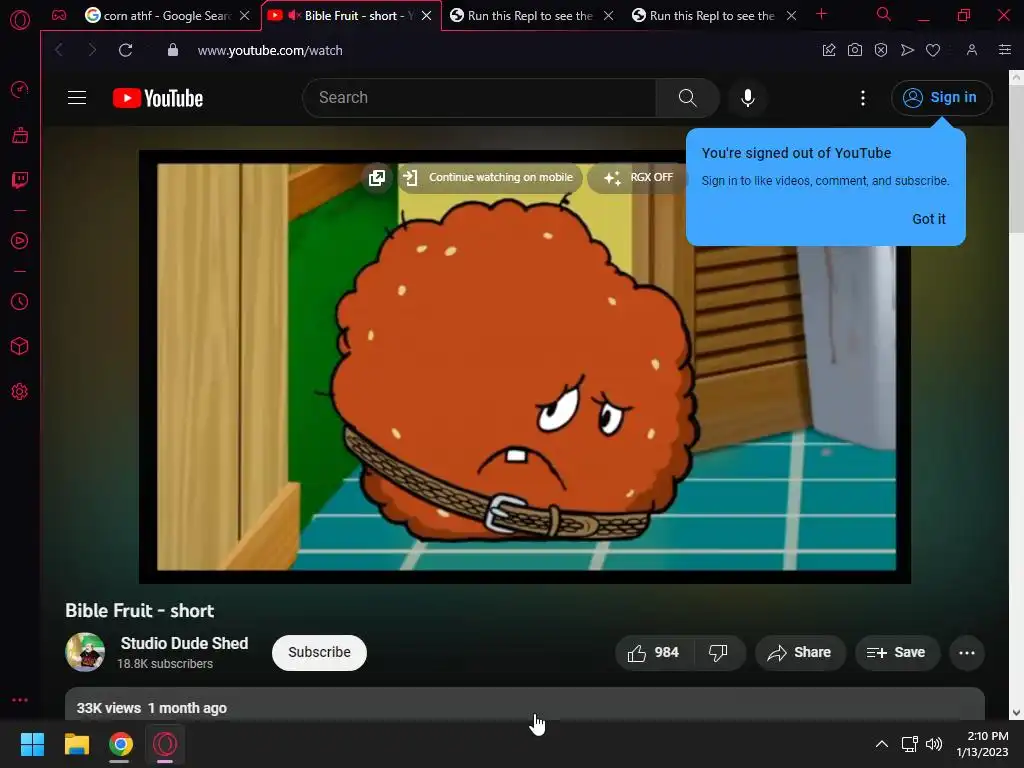
Task: Click the YouTube search magnifier button
Action: tap(688, 98)
